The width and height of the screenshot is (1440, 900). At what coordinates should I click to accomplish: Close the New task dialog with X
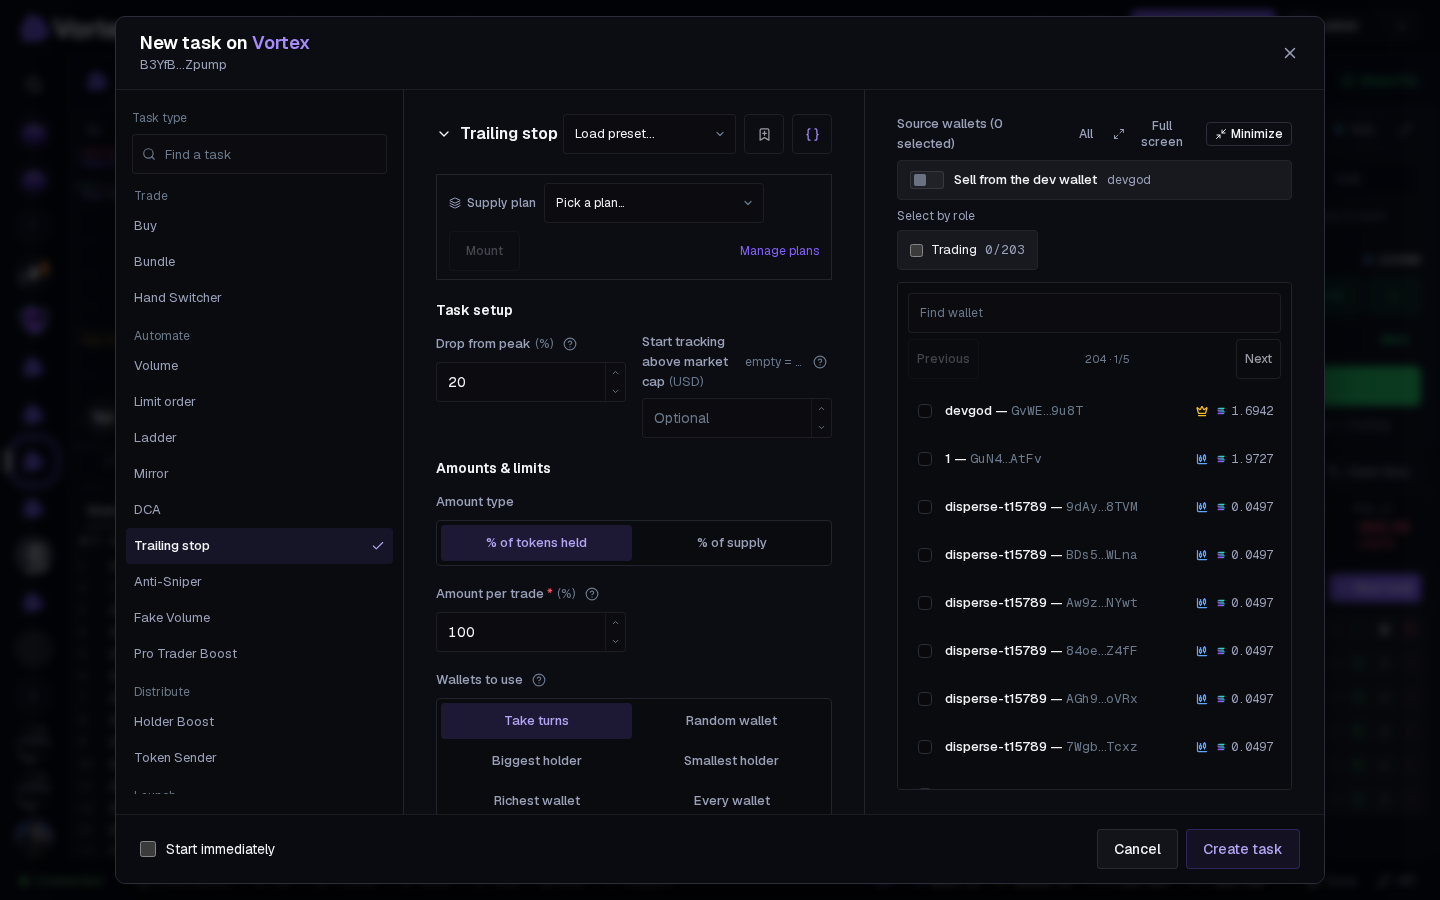tap(1290, 53)
